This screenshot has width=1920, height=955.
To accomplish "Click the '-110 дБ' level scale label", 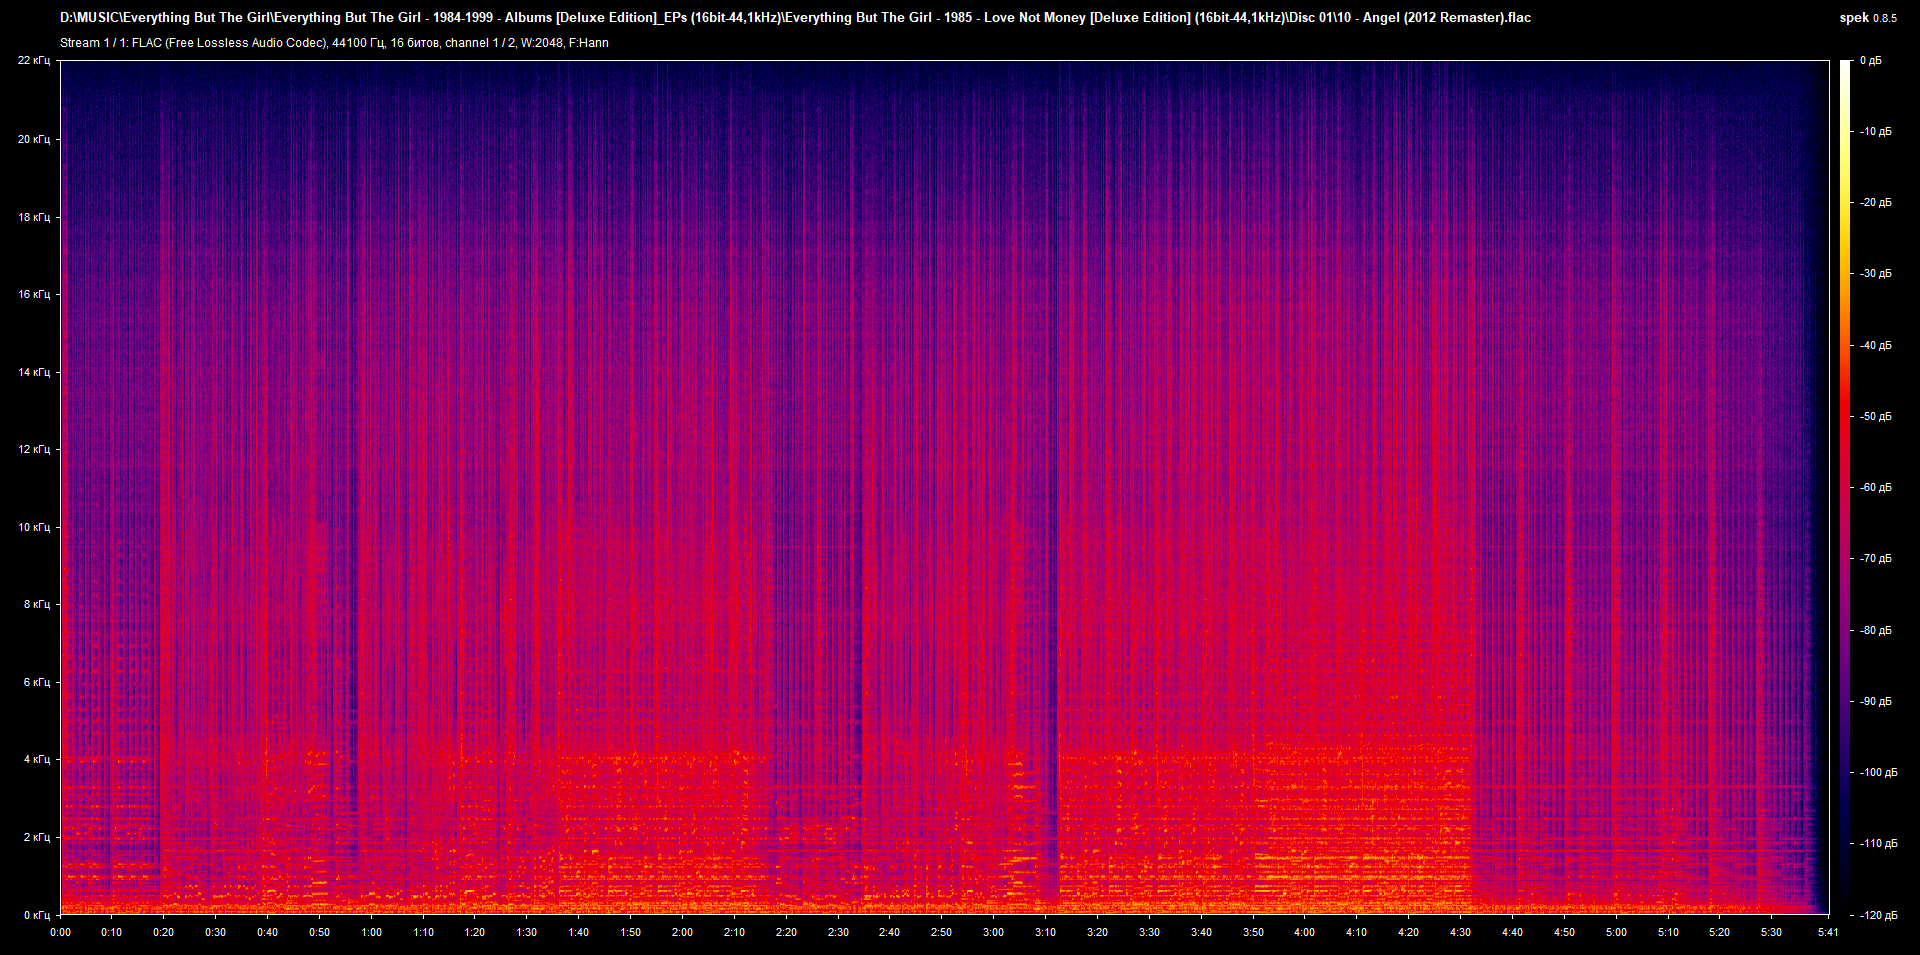I will pos(1878,843).
